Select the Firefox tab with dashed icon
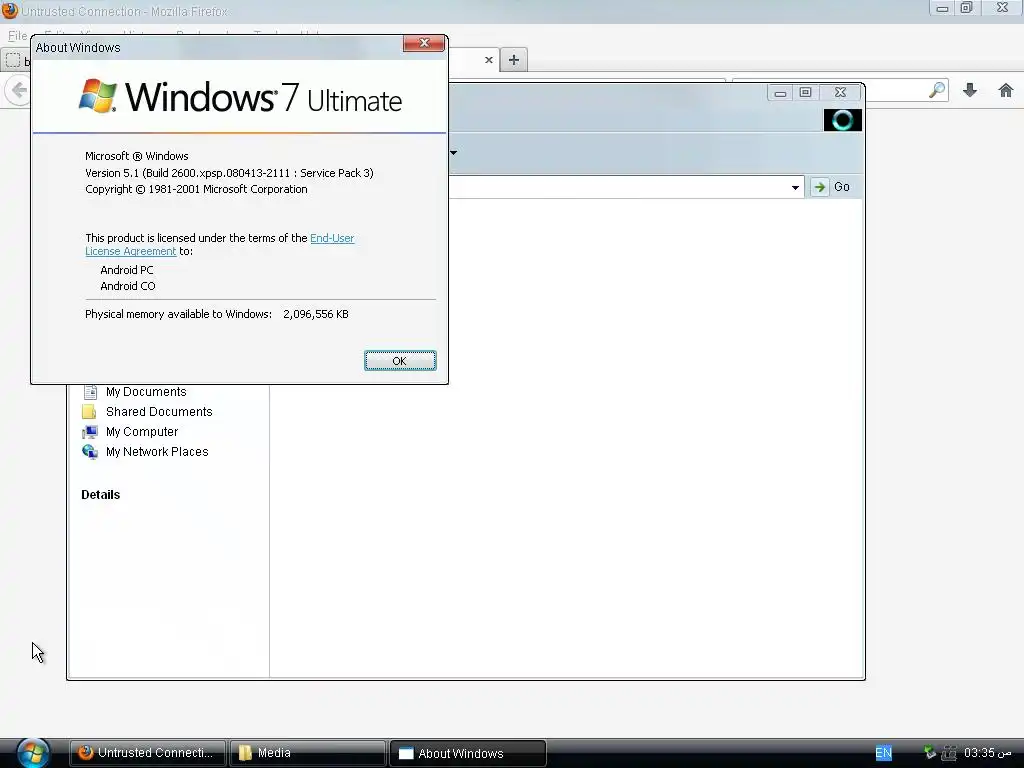This screenshot has height=768, width=1024. [17, 60]
